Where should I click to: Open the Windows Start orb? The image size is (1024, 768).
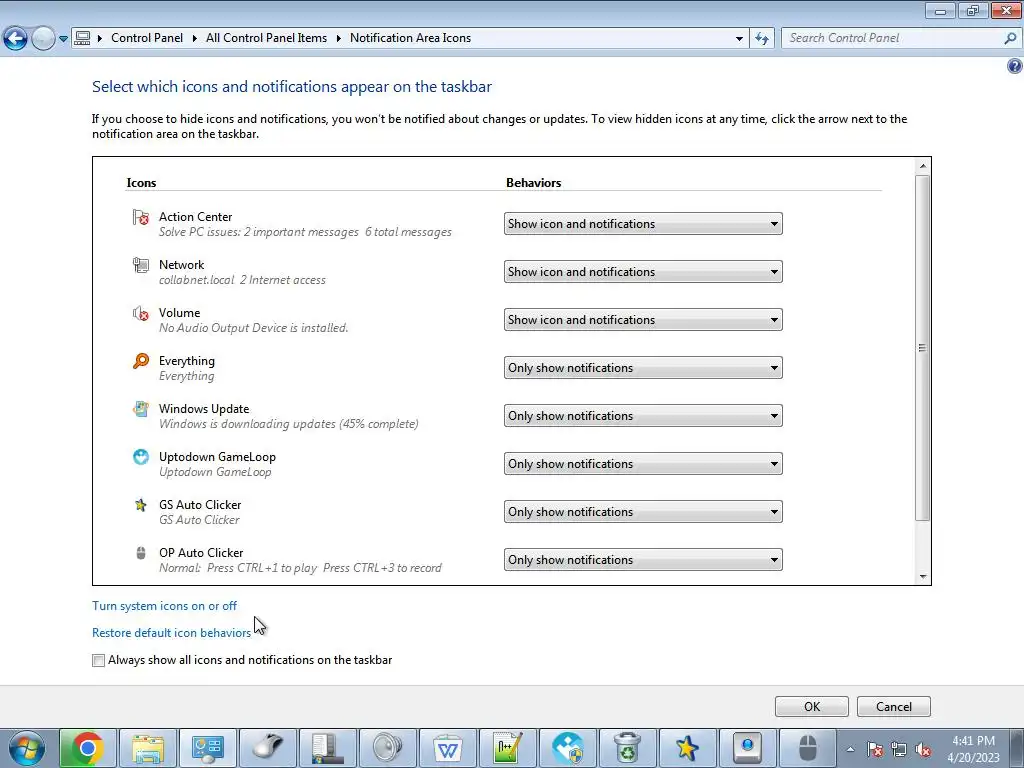[27, 748]
